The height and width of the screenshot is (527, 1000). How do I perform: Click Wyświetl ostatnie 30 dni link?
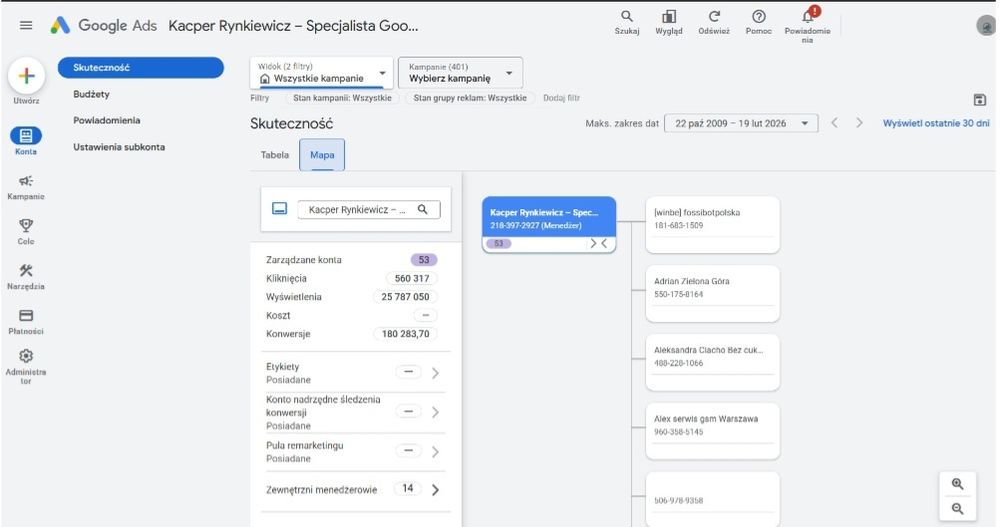[x=936, y=123]
